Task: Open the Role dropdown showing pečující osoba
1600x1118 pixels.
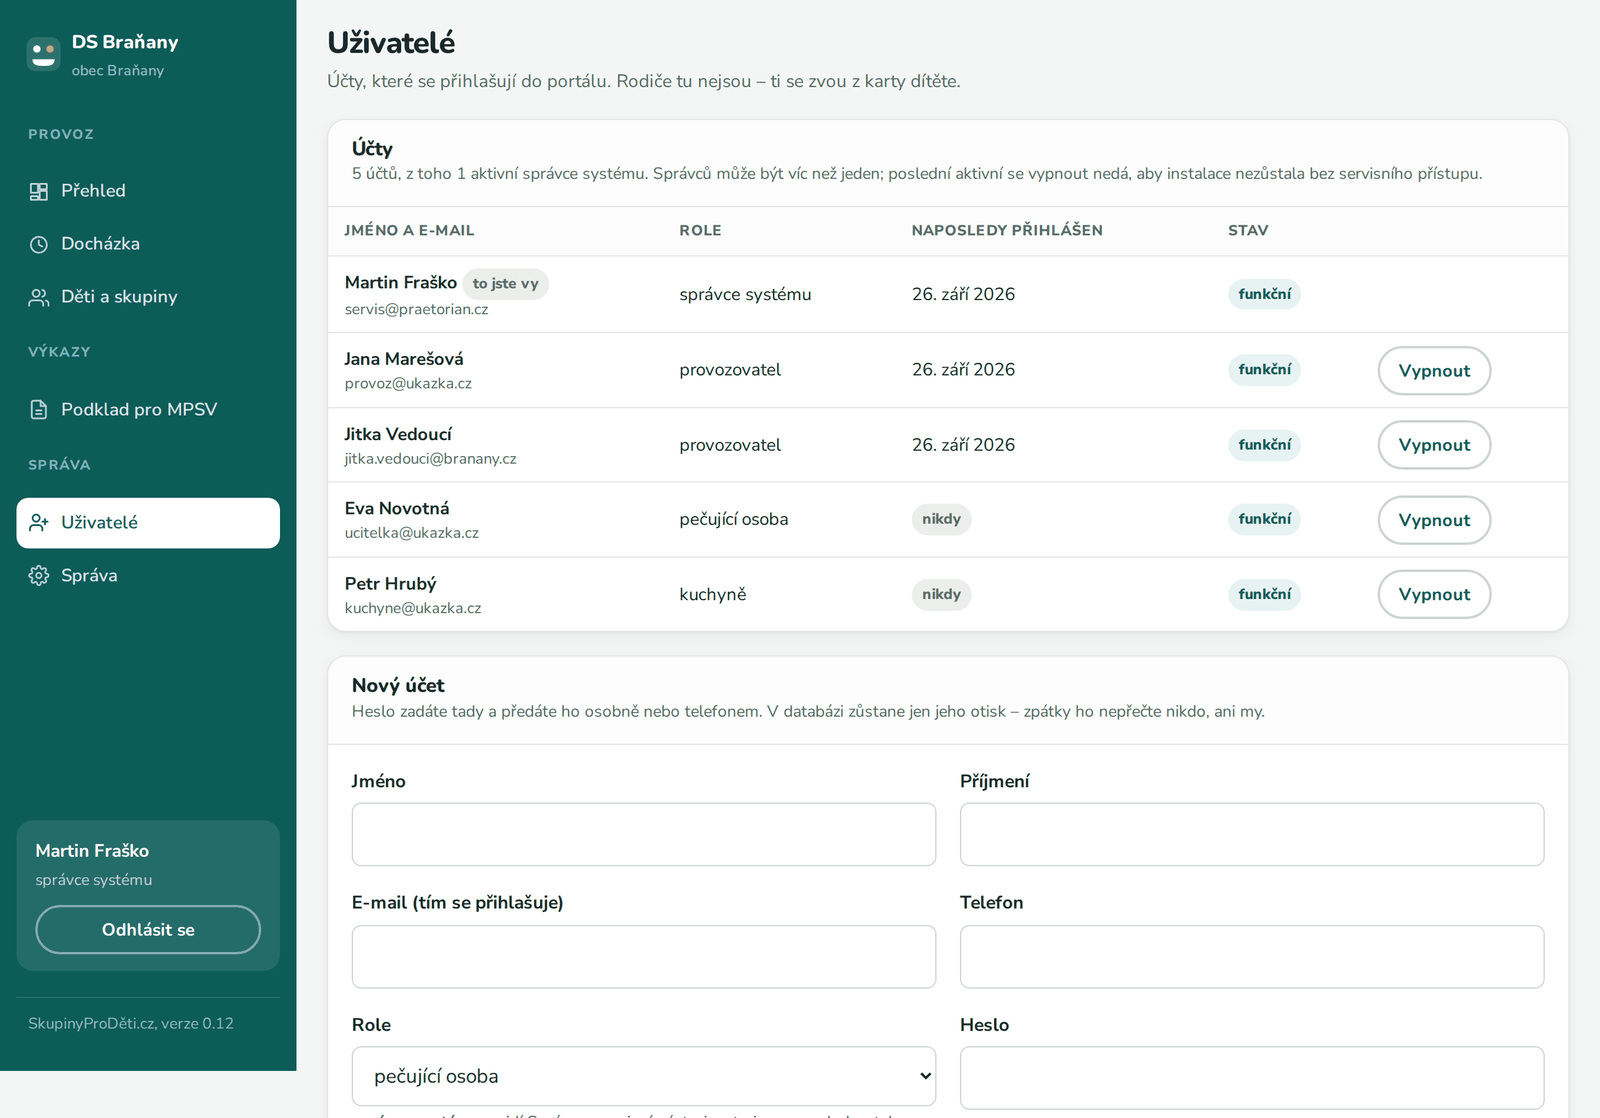Action: point(644,1076)
